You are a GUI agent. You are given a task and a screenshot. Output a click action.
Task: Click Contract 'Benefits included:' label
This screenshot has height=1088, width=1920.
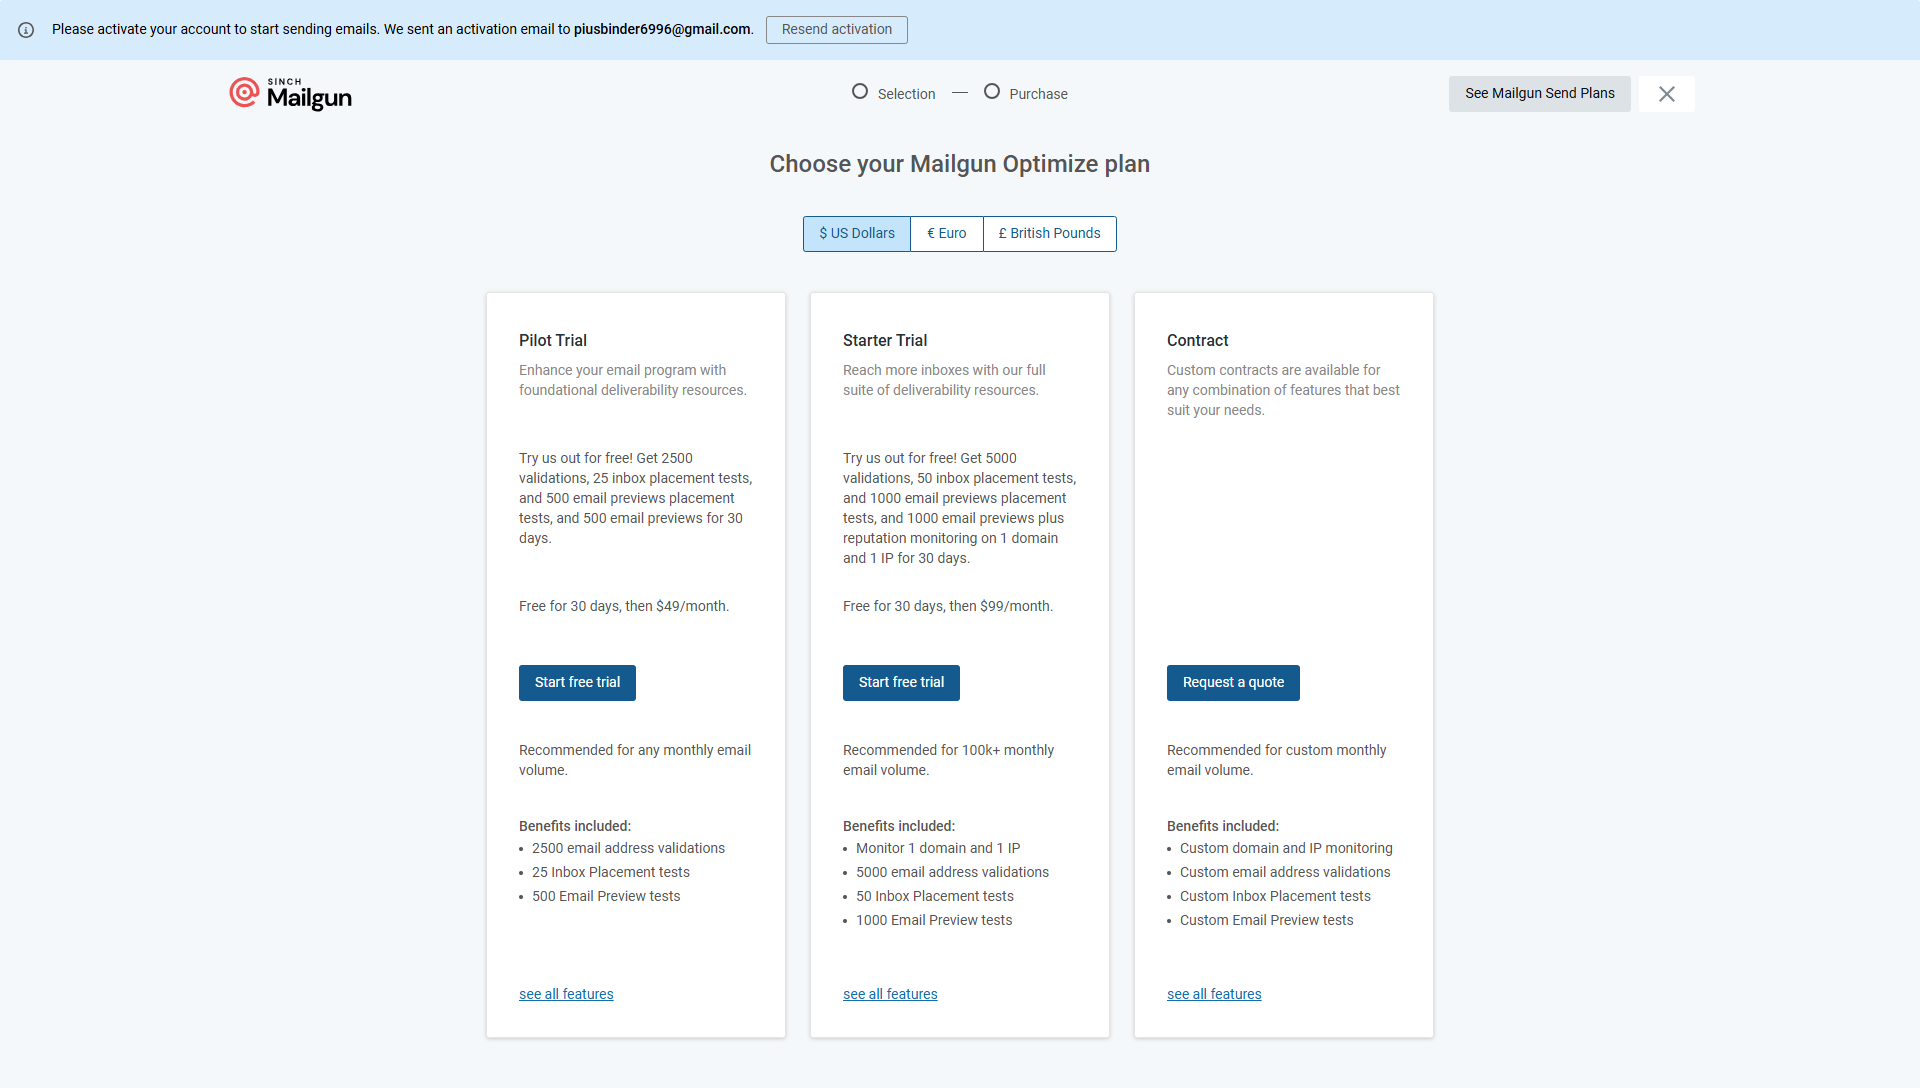point(1223,827)
